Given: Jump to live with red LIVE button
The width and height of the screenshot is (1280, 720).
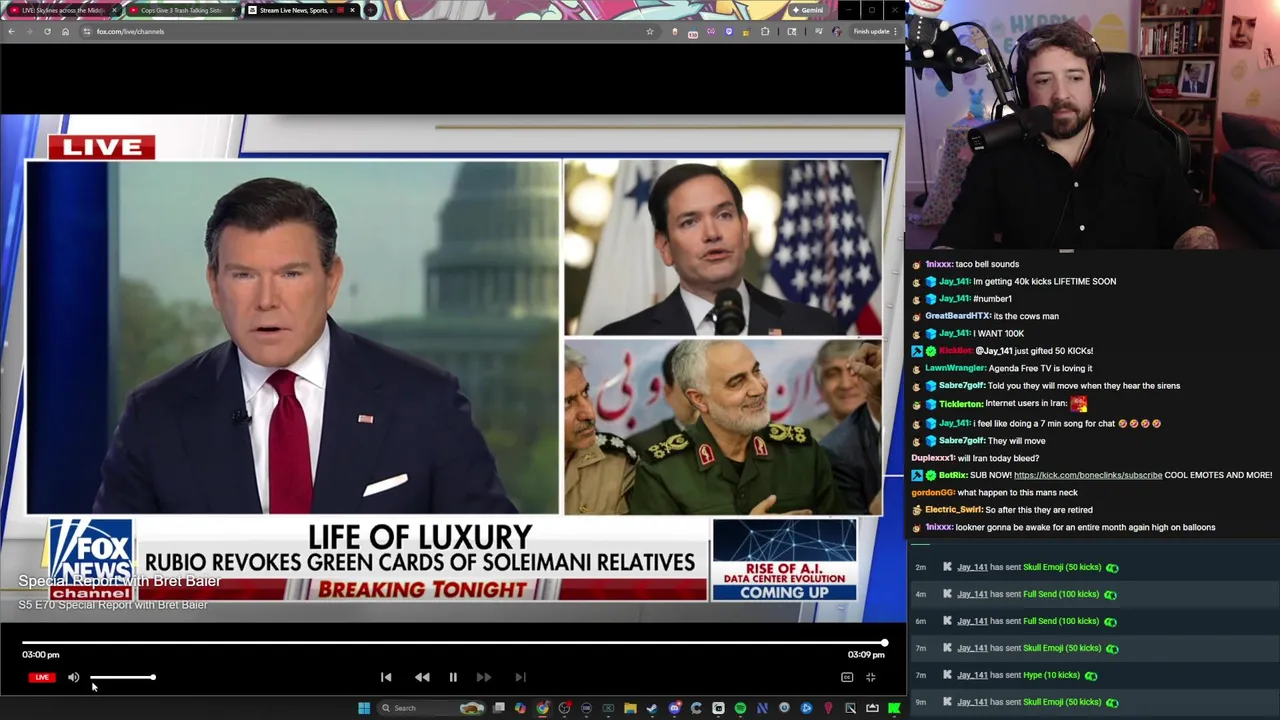Looking at the screenshot, I should coord(41,677).
